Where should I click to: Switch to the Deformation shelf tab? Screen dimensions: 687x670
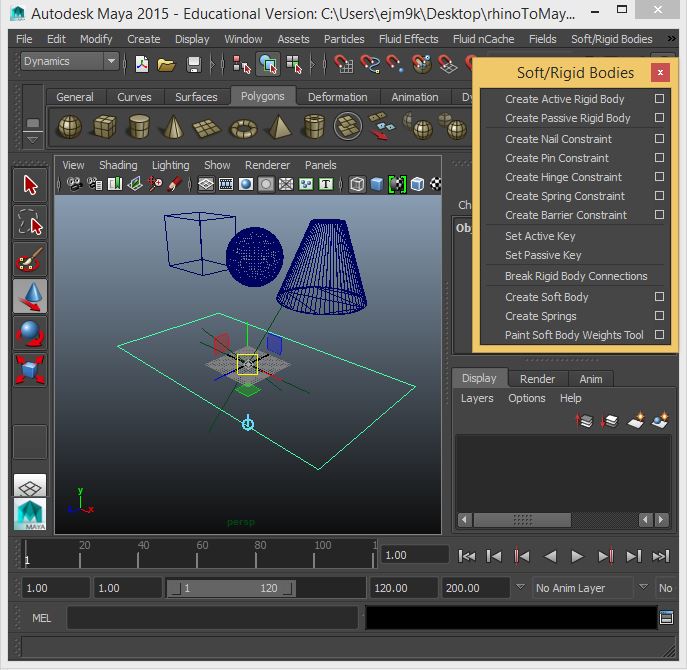(337, 97)
